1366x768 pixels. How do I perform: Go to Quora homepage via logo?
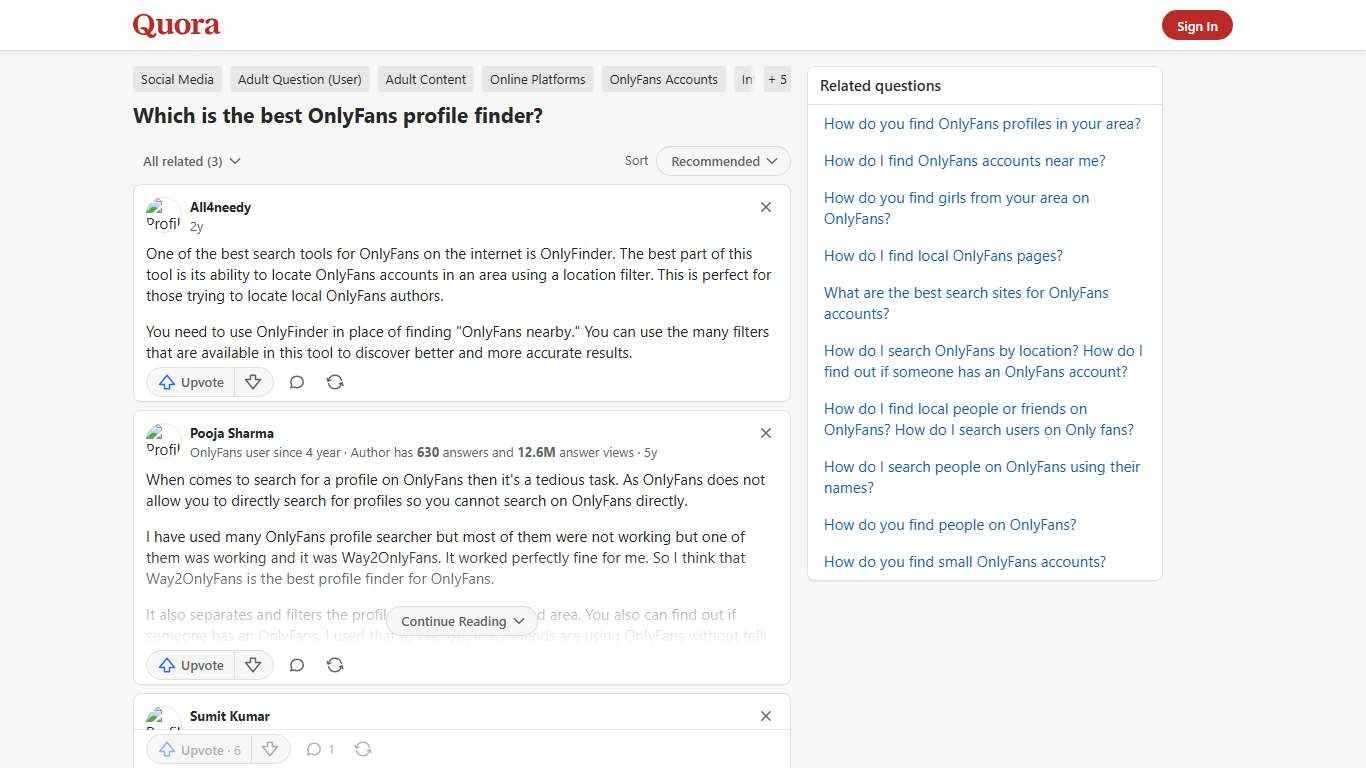176,25
